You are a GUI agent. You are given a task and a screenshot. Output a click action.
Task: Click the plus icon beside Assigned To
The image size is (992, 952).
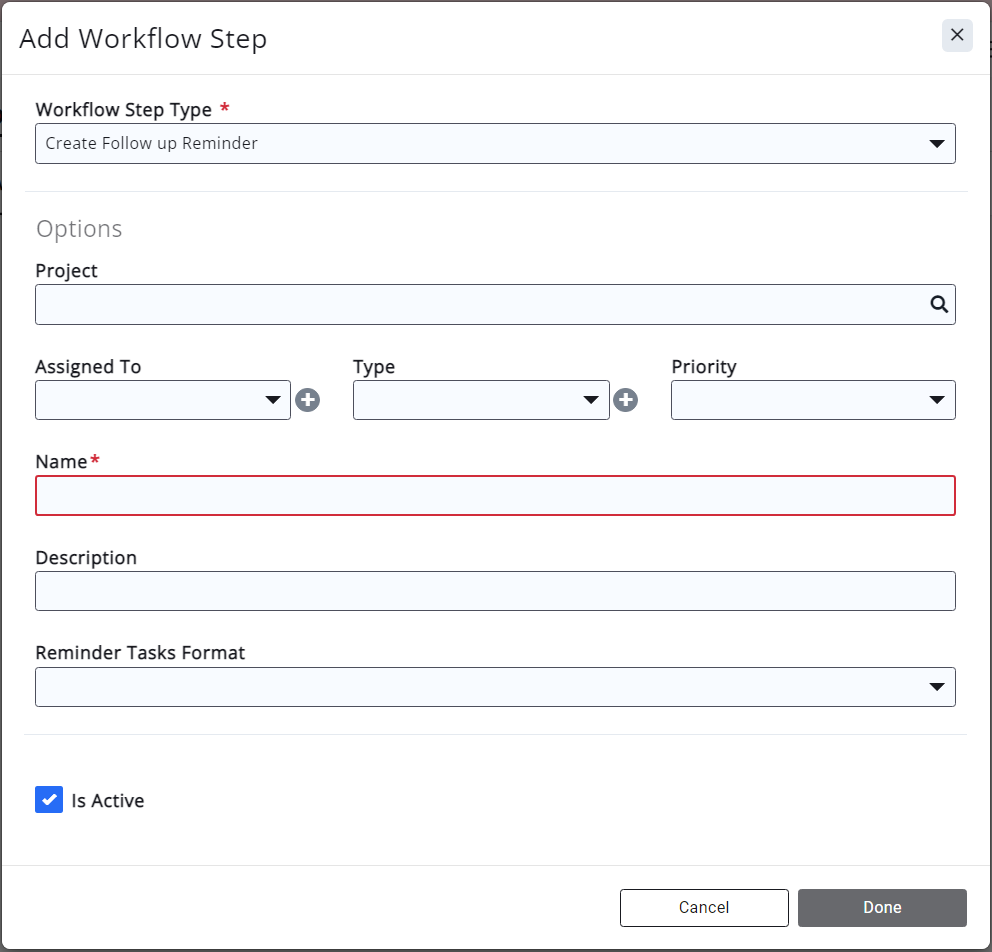point(308,400)
